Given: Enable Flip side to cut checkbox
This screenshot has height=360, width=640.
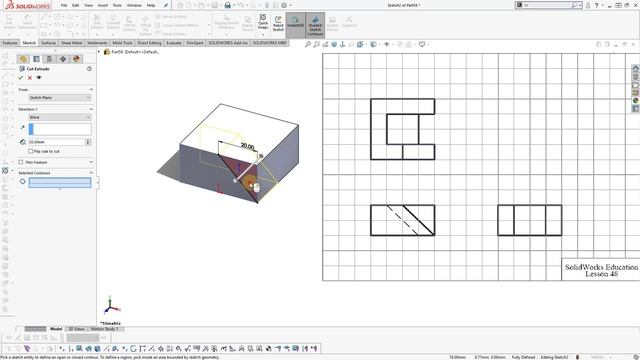Looking at the screenshot, I should pos(31,151).
